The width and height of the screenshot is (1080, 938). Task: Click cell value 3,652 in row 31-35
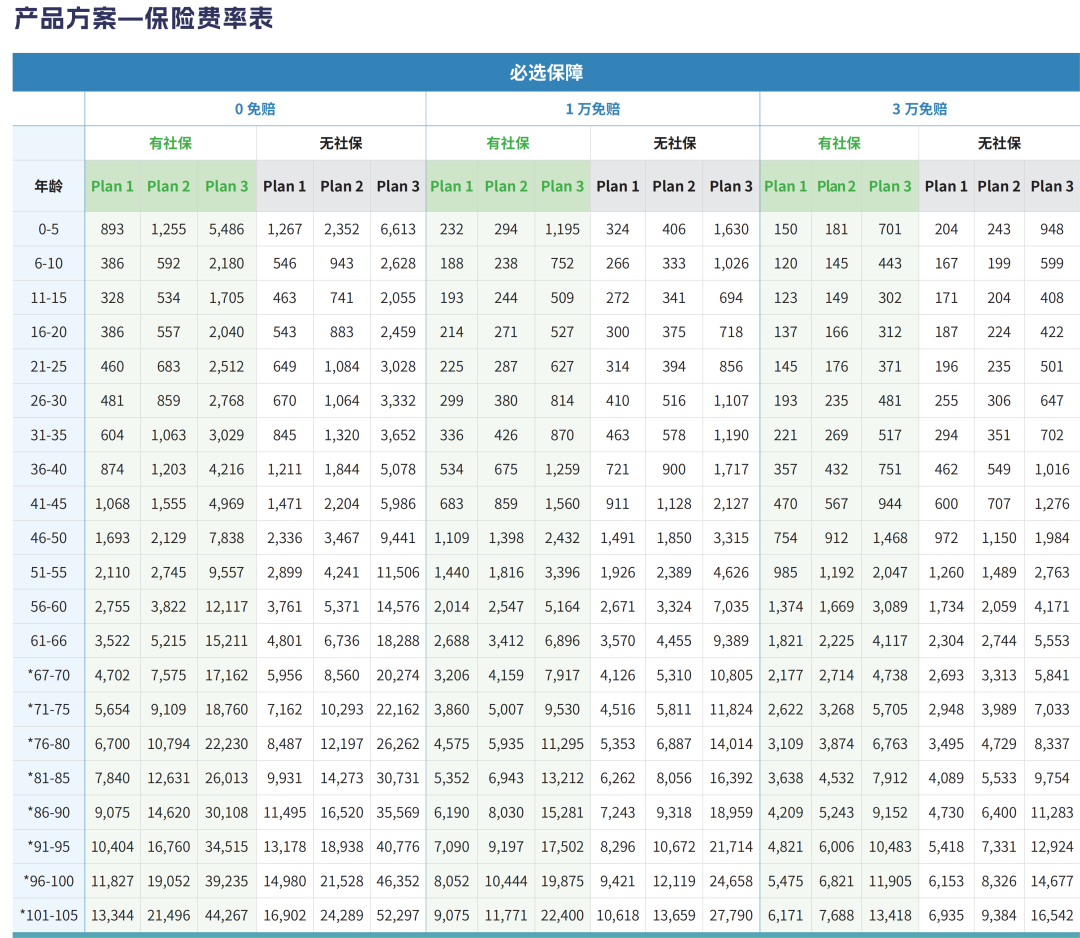click(x=398, y=435)
